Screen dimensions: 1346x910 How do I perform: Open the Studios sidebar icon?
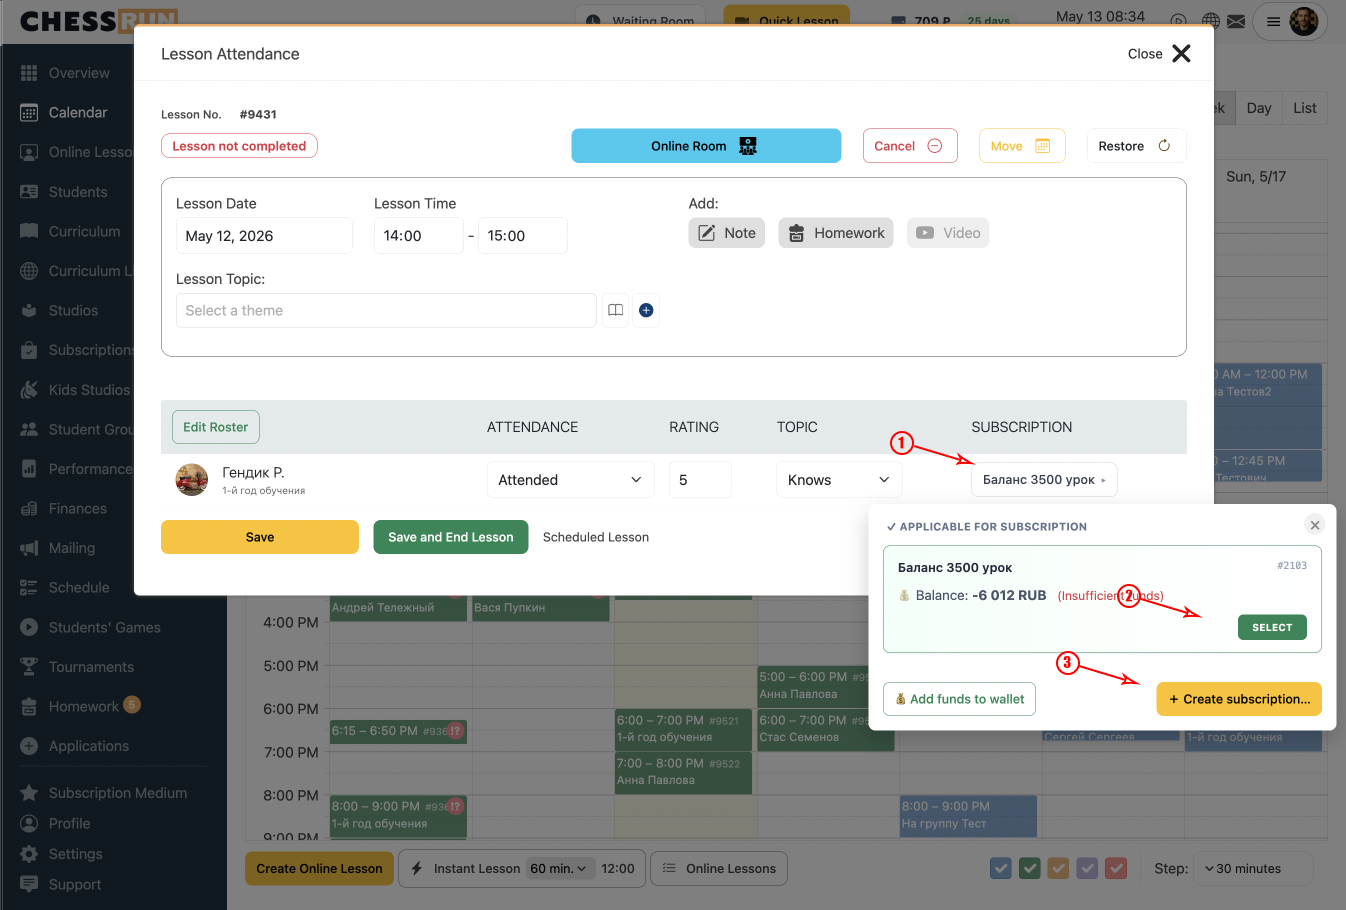click(29, 311)
